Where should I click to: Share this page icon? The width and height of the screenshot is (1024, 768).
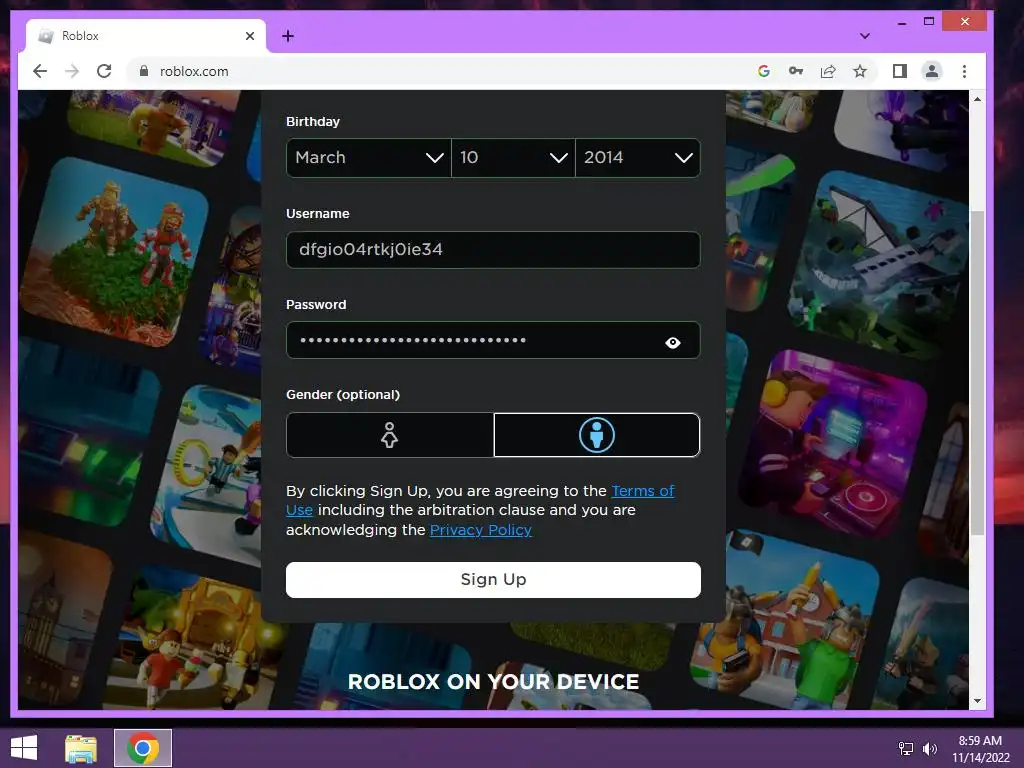(x=827, y=71)
